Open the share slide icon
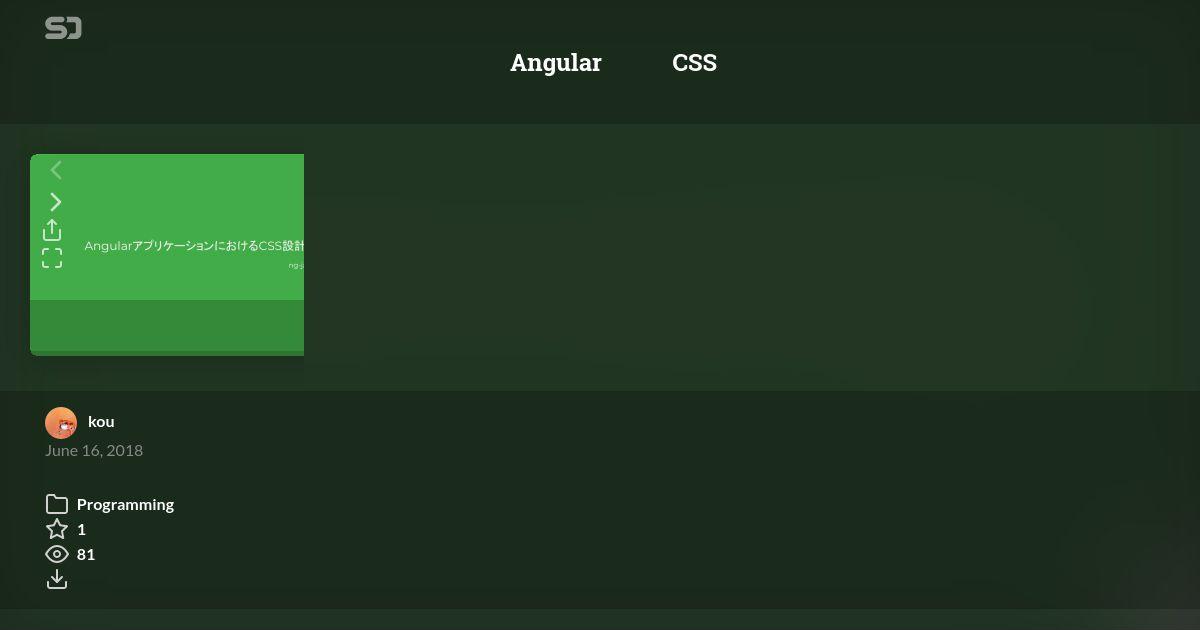1200x630 pixels. click(52, 231)
